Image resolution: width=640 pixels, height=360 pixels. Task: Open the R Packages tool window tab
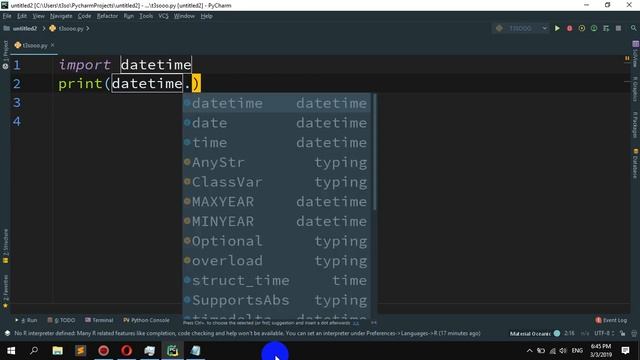pyautogui.click(x=635, y=125)
